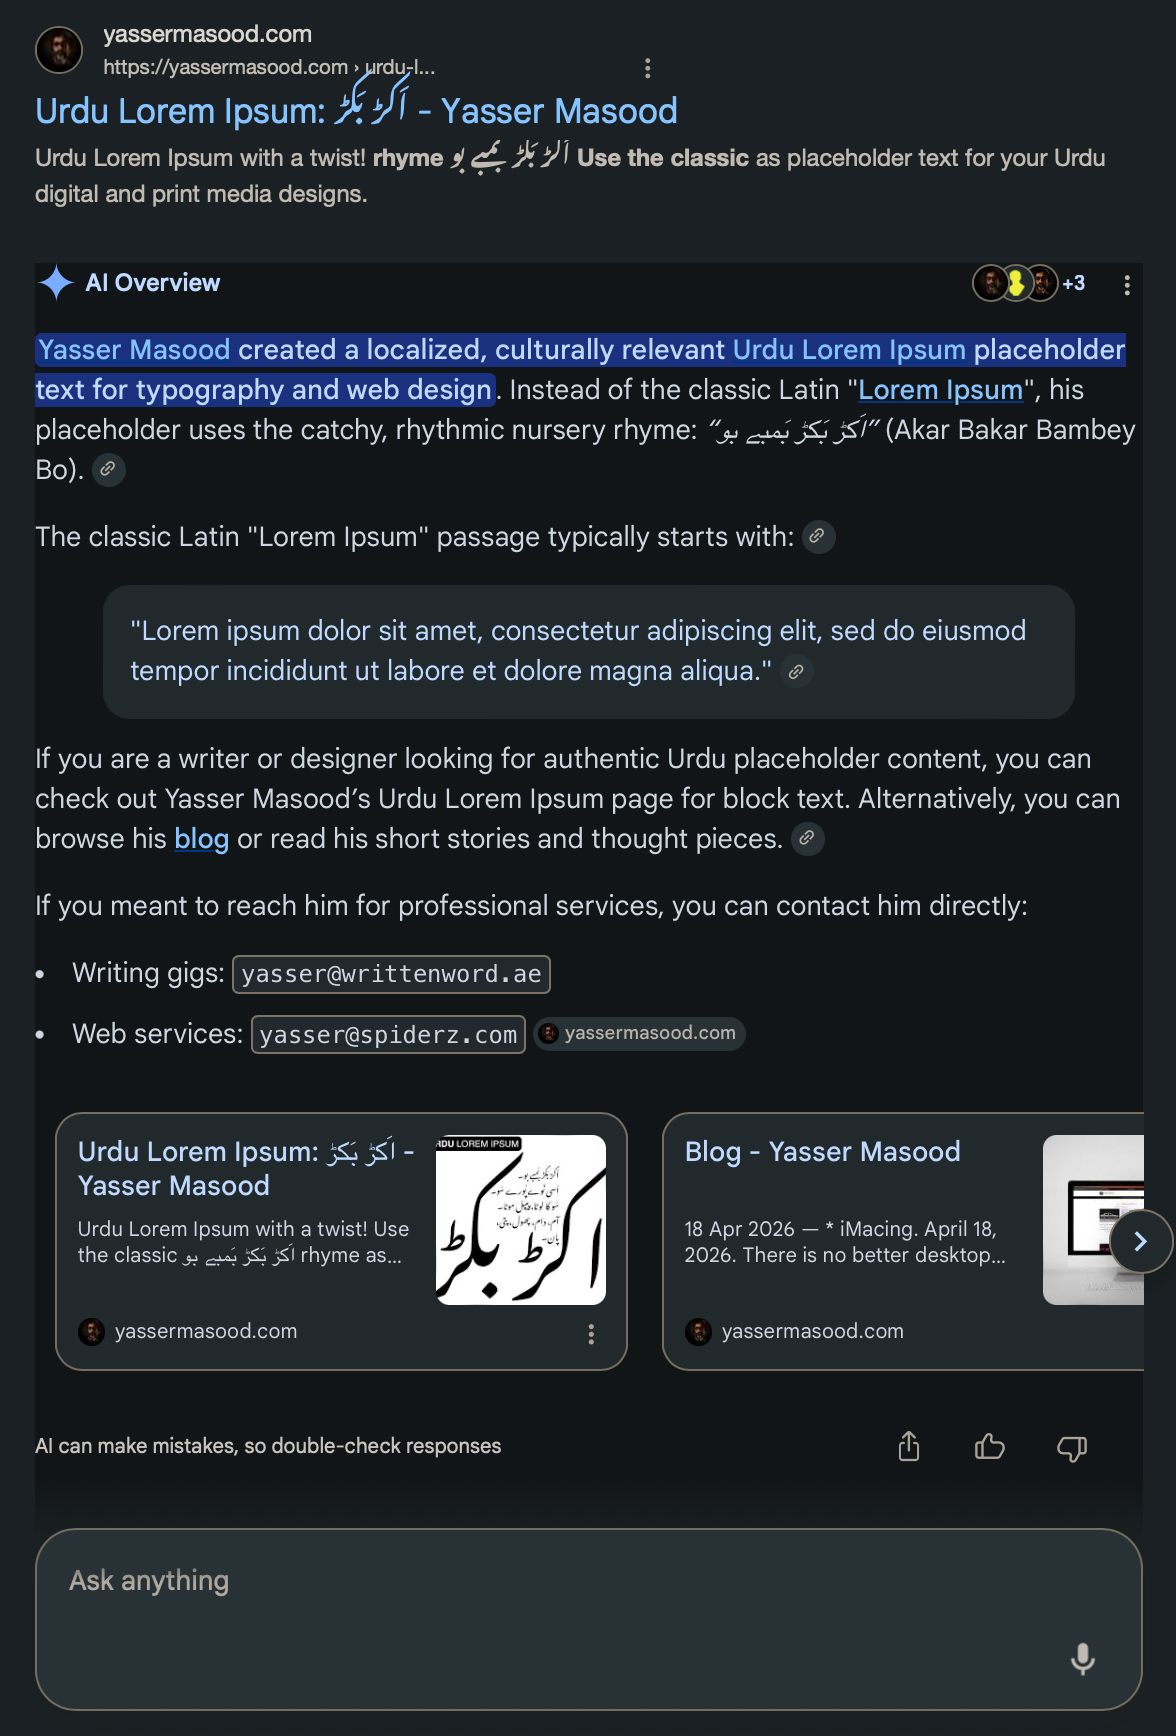Open the Urdu Lorem Ipsum card thumbnail
Screen dimensions: 1176x1736
click(521, 1220)
